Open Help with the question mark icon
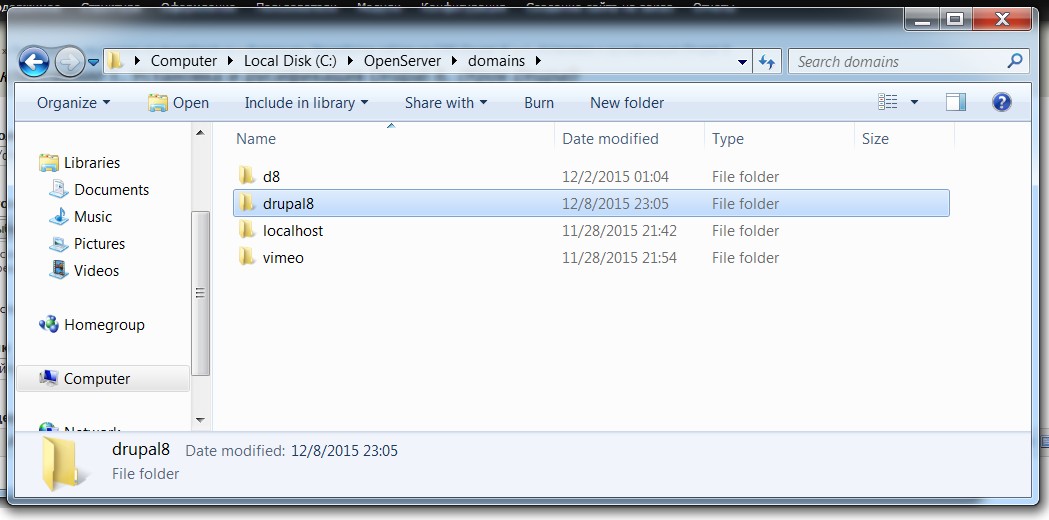This screenshot has height=520, width=1049. point(1002,102)
